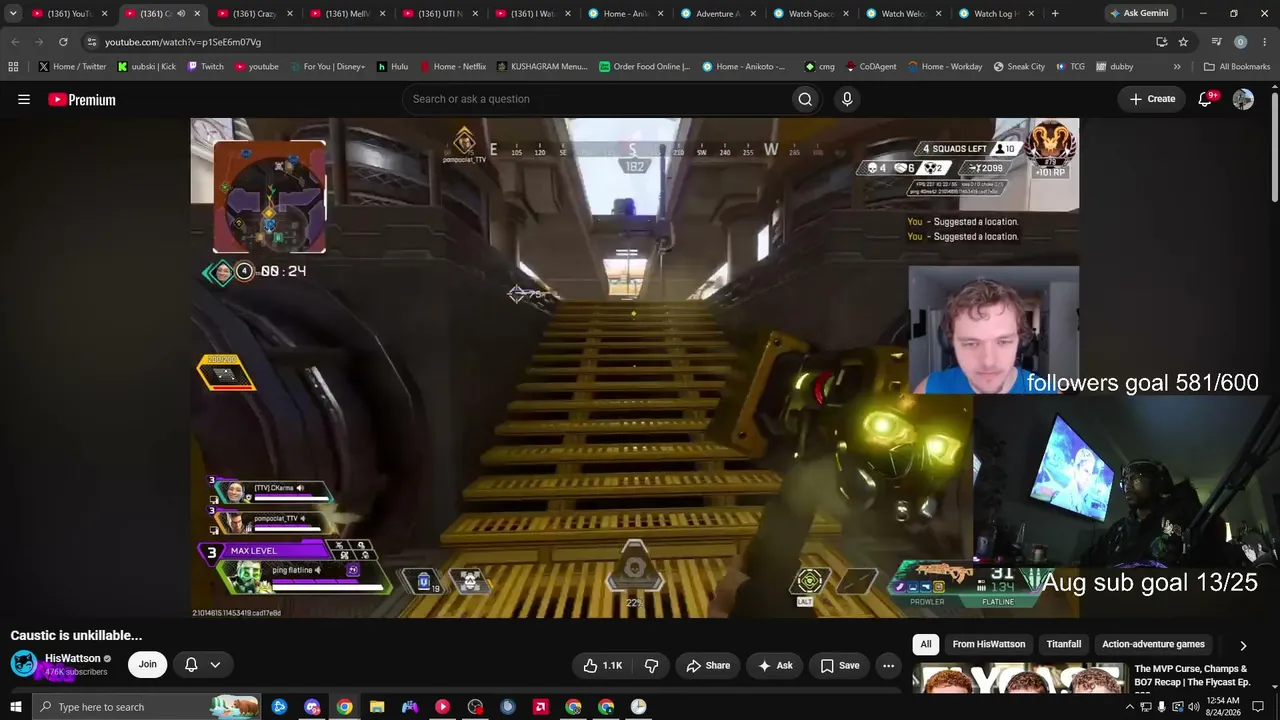Open the "Home - Workday" bookmark
The image size is (1280, 720).
(x=945, y=67)
